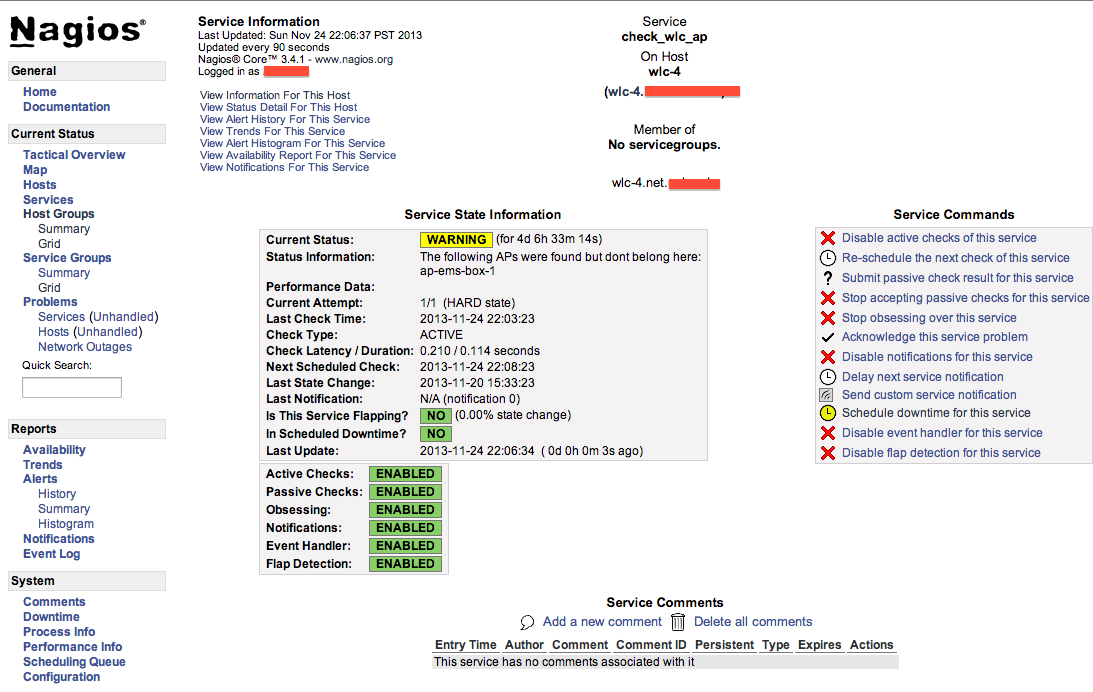
Task: Click the question mark icon to submit passive check result
Action: coord(826,277)
